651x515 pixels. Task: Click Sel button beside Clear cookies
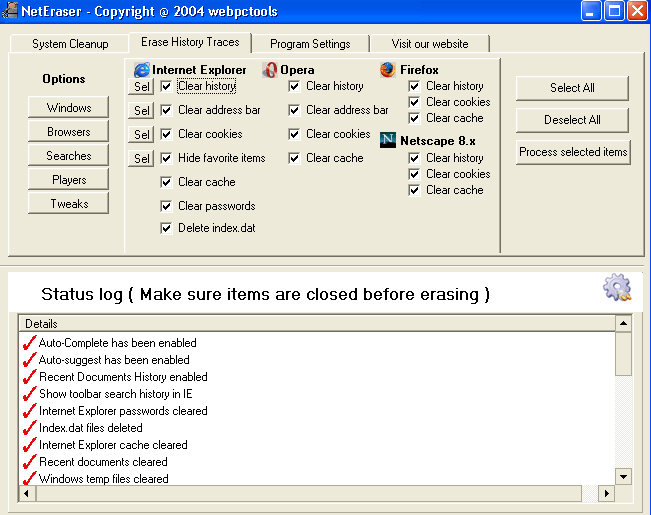pos(141,135)
